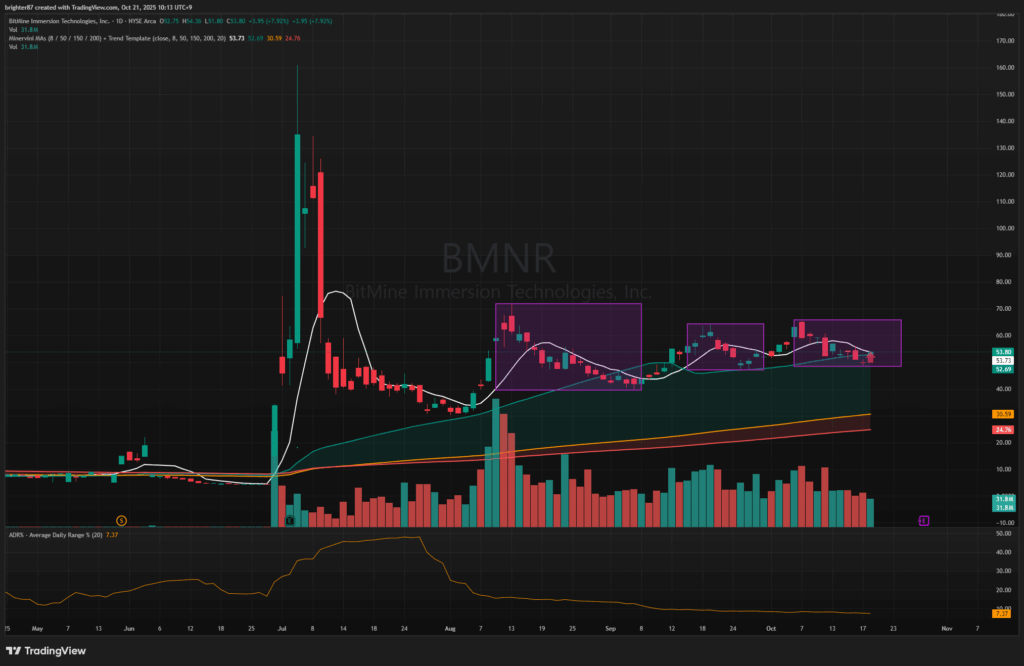Click the small marker icon under July volume bars
This screenshot has height=666, width=1024.
pyautogui.click(x=289, y=520)
